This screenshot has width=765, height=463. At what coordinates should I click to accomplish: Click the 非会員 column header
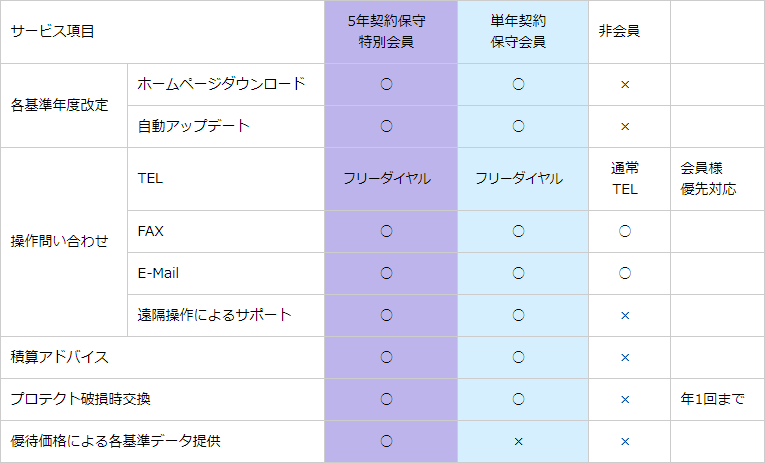619,31
